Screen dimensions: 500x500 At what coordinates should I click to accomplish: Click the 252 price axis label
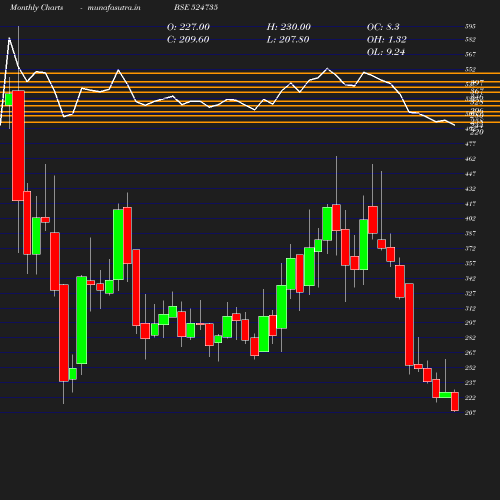tap(470, 368)
